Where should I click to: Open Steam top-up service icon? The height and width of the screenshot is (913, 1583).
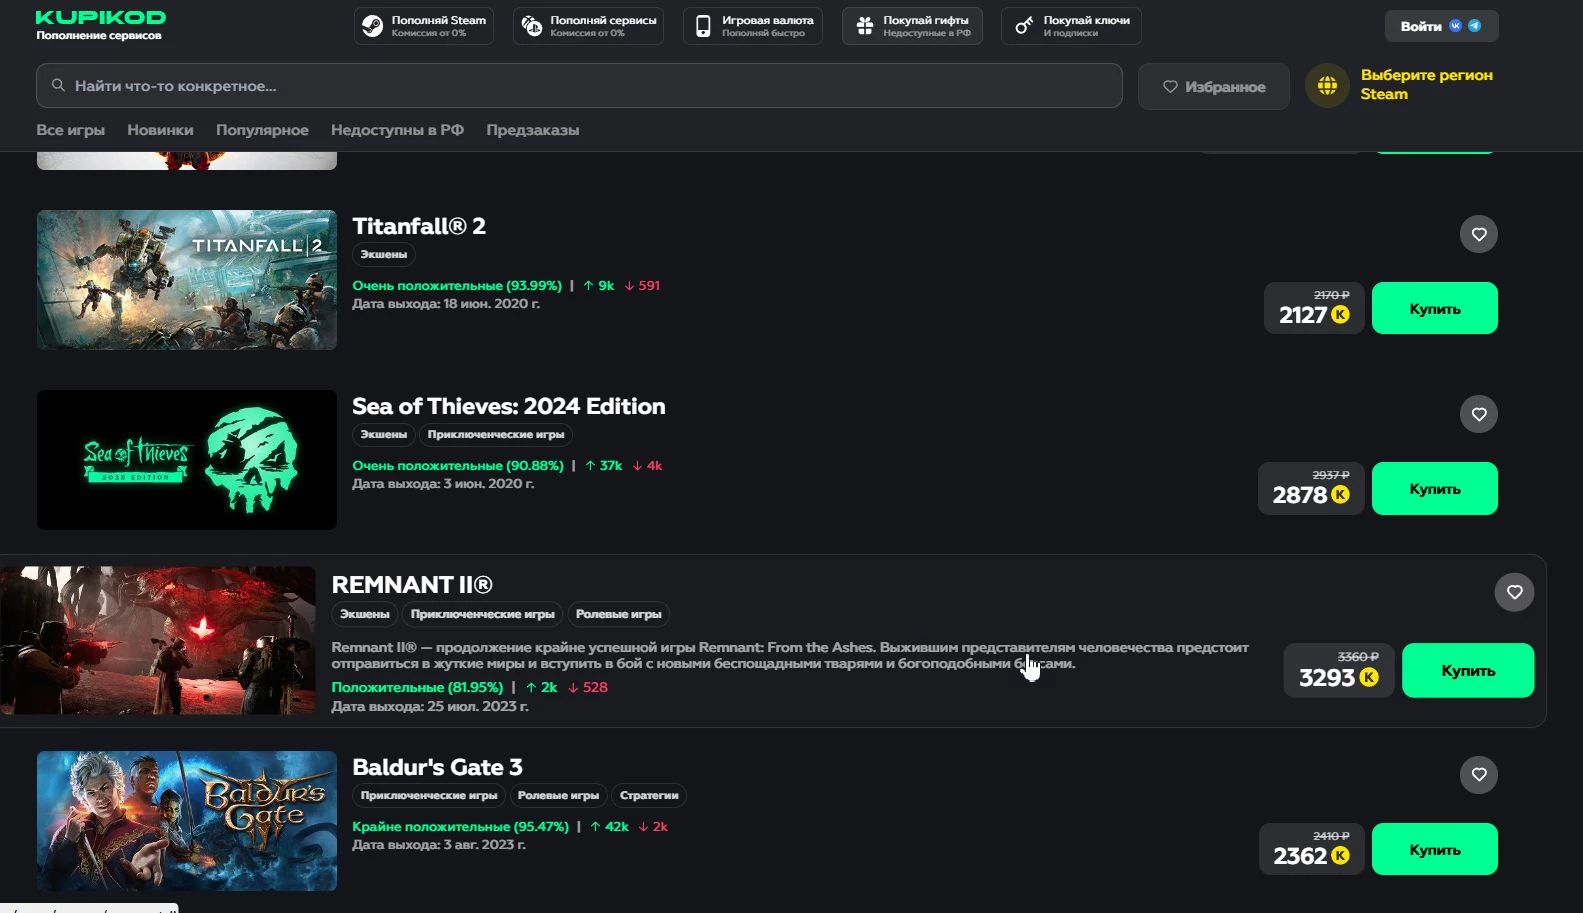pos(373,26)
